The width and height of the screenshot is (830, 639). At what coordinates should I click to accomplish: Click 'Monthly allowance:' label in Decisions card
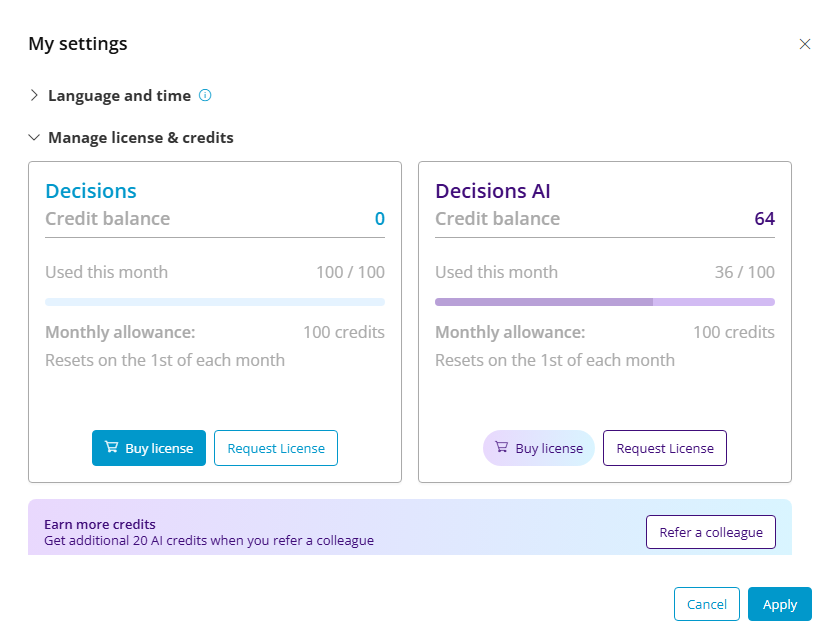pyautogui.click(x=120, y=332)
